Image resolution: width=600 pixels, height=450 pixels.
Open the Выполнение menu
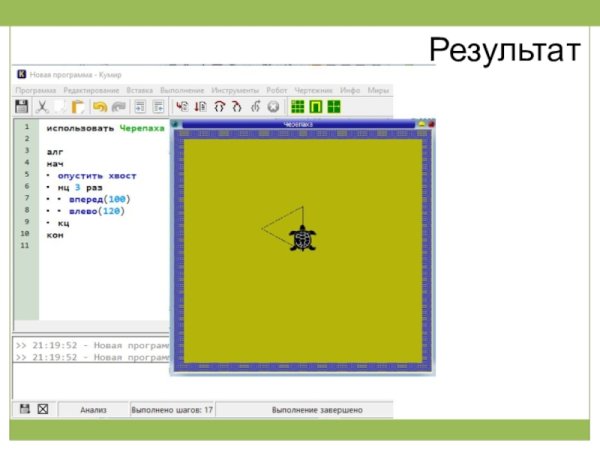pos(181,90)
